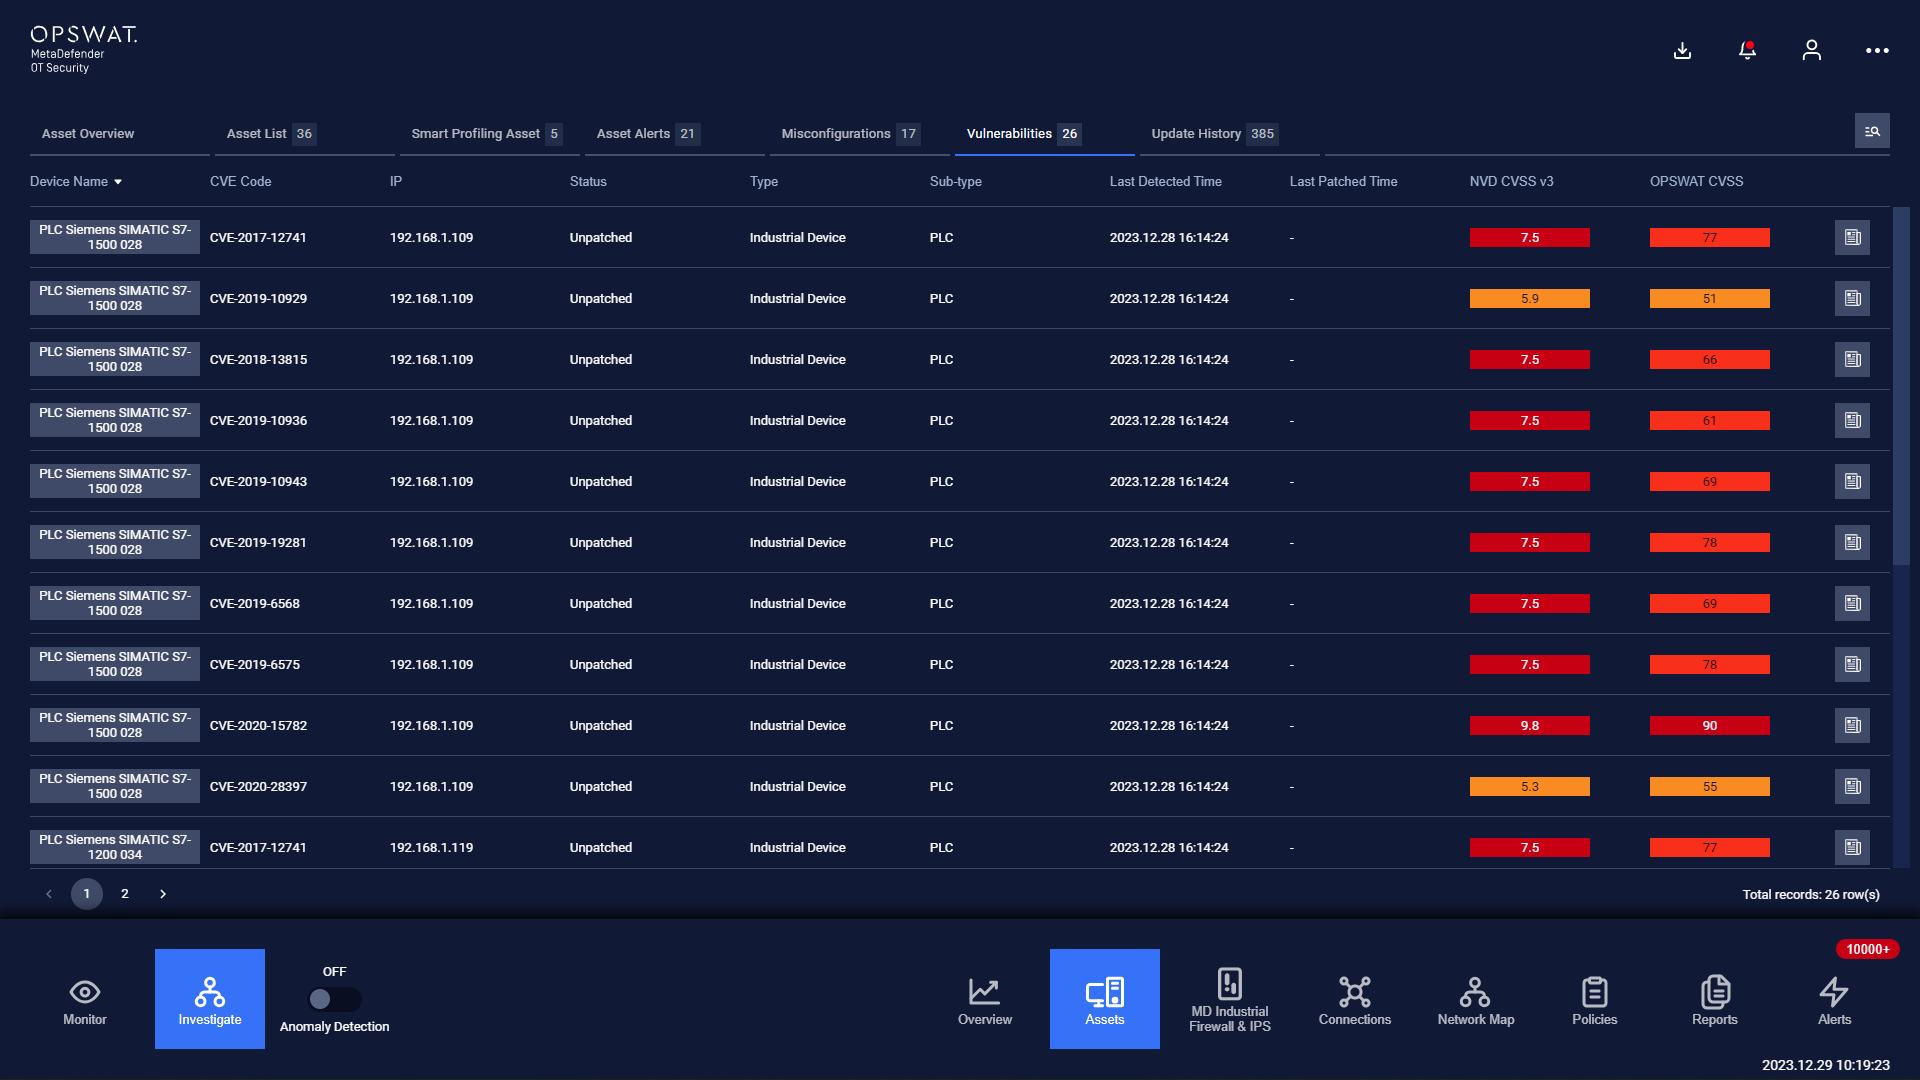Click OPSWAT CVSS 90 bar for CVE-2020-15782
1920x1080 pixels.
(1709, 726)
